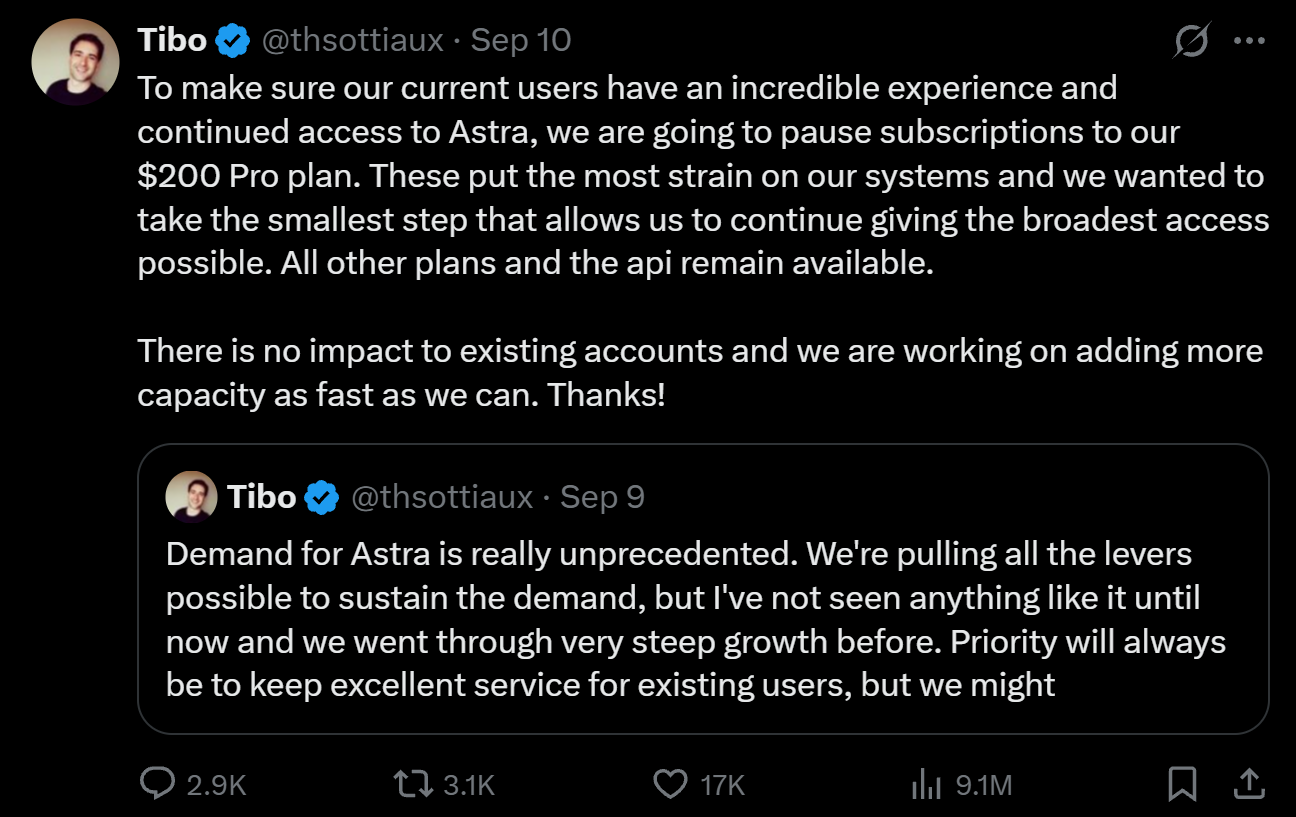Click the verified badge in quoted tweet
The width and height of the screenshot is (1296, 817).
[322, 497]
